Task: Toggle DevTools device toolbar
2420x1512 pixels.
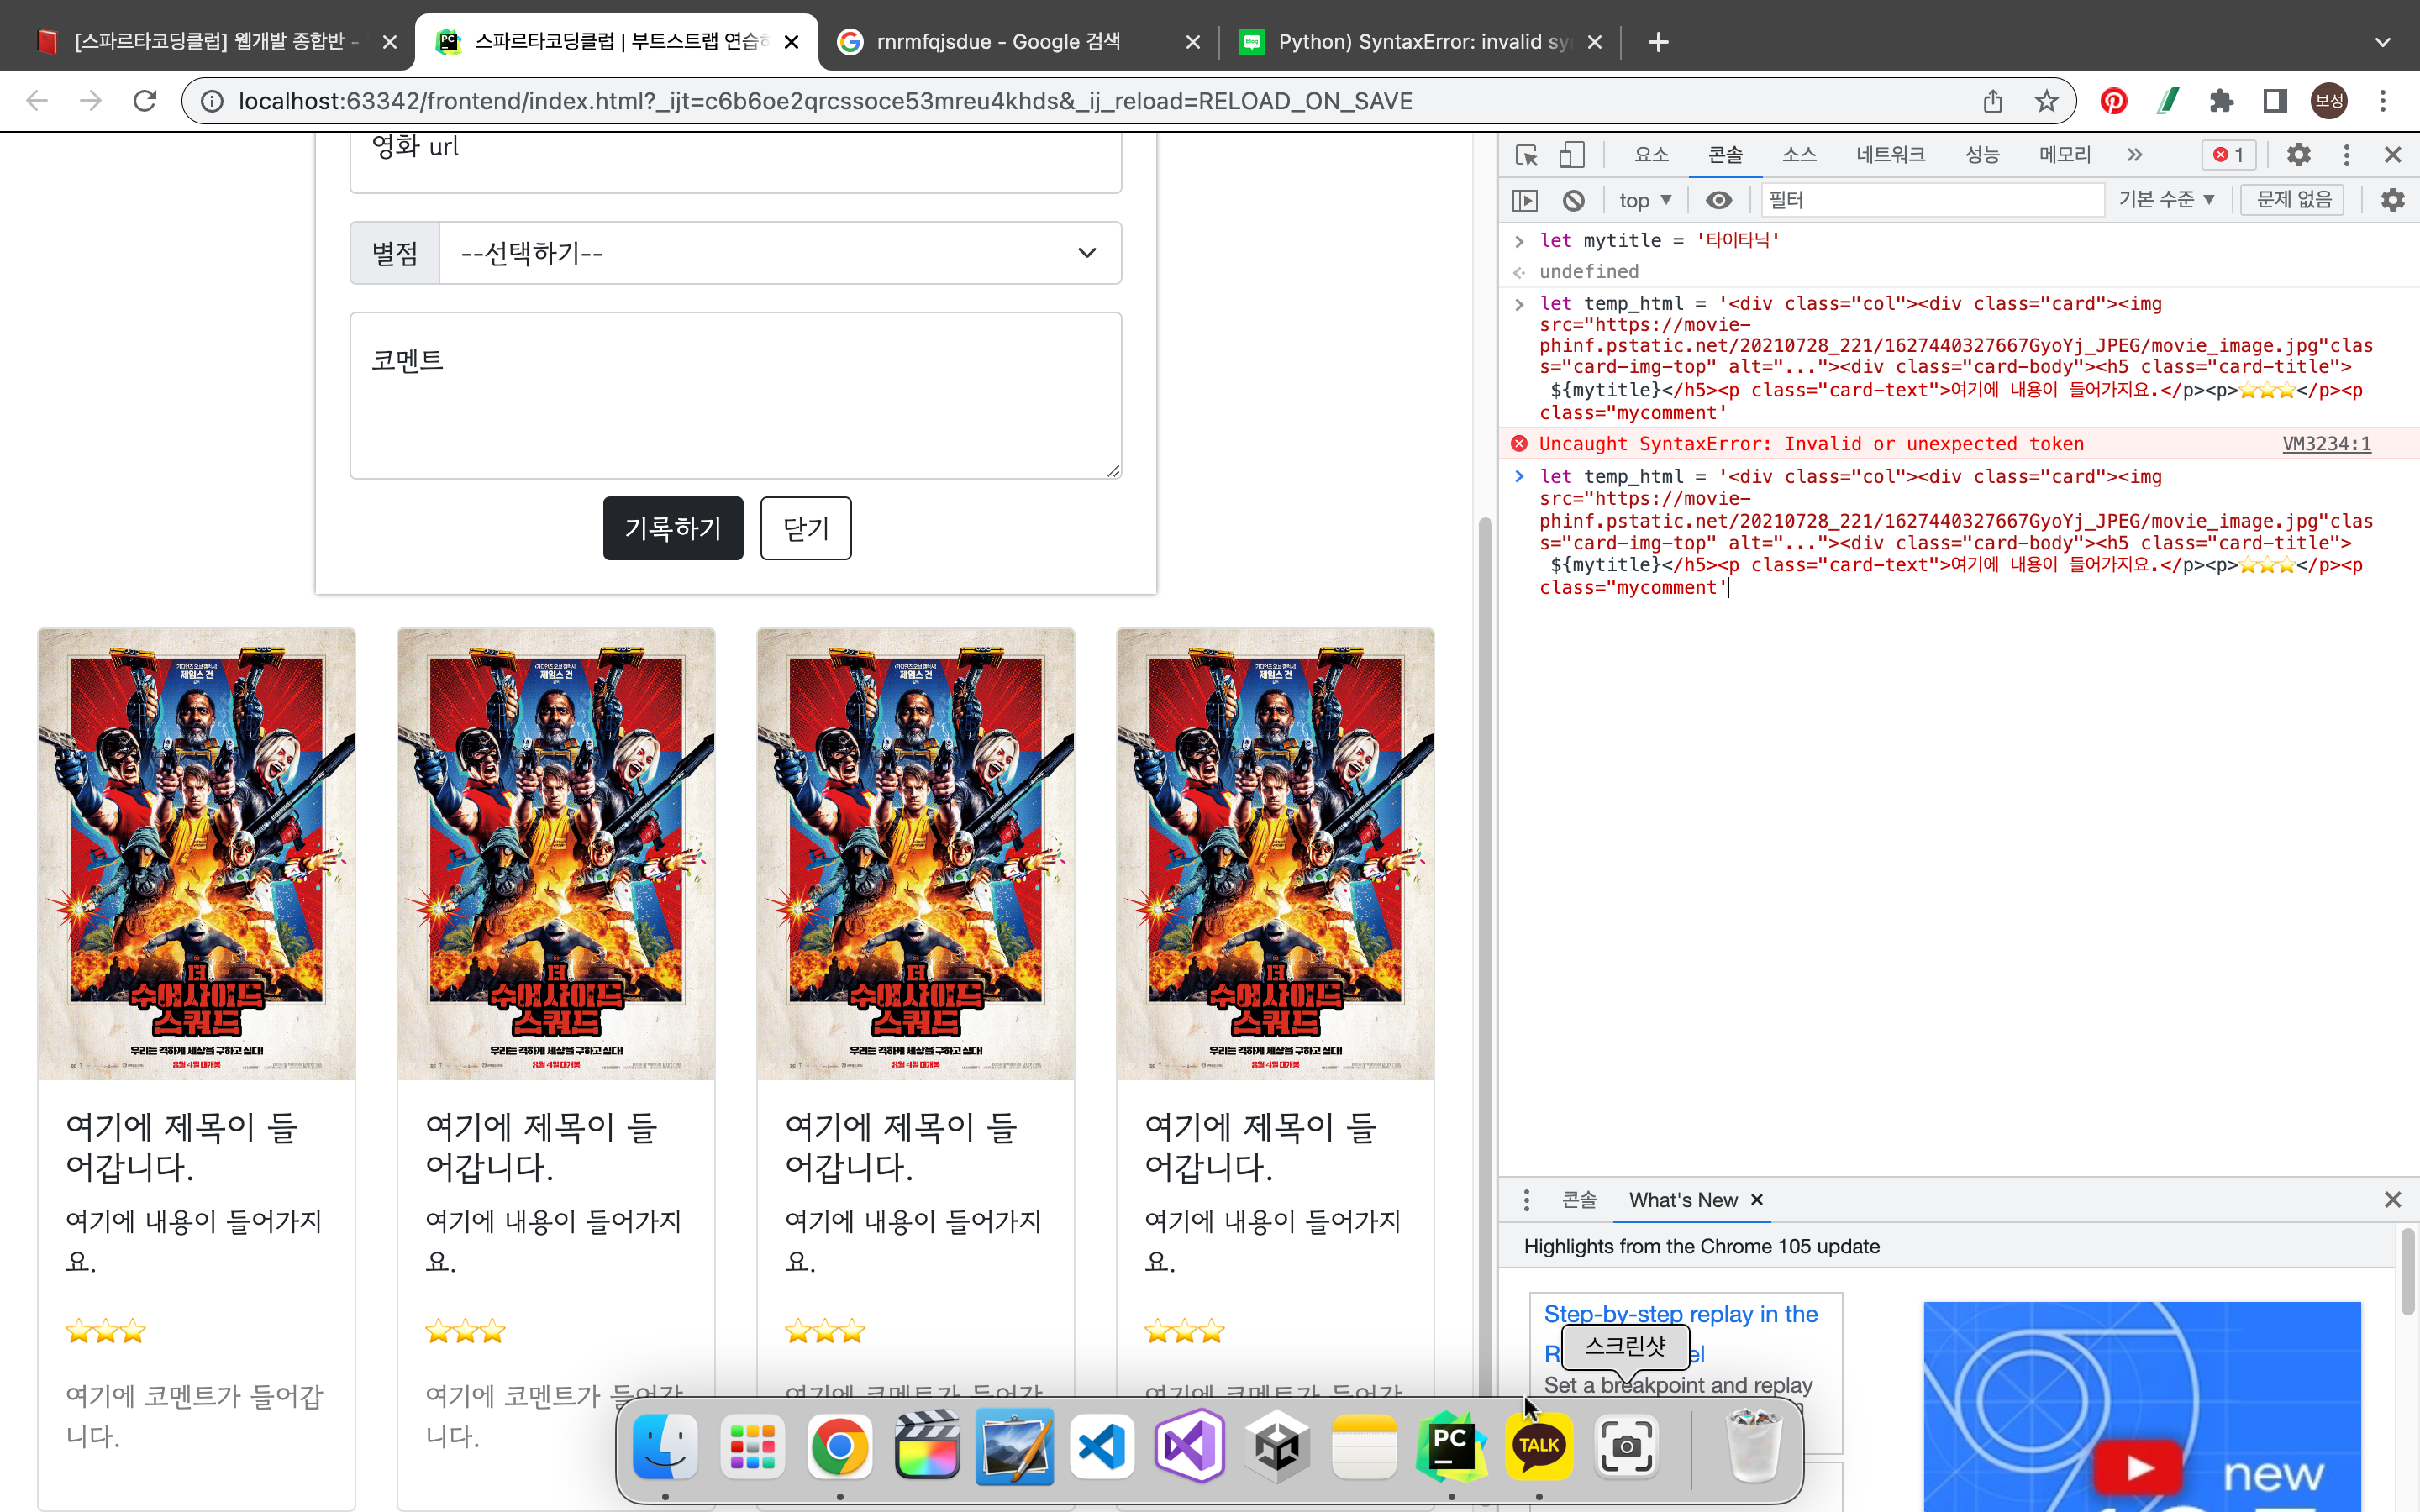Action: [1572, 155]
